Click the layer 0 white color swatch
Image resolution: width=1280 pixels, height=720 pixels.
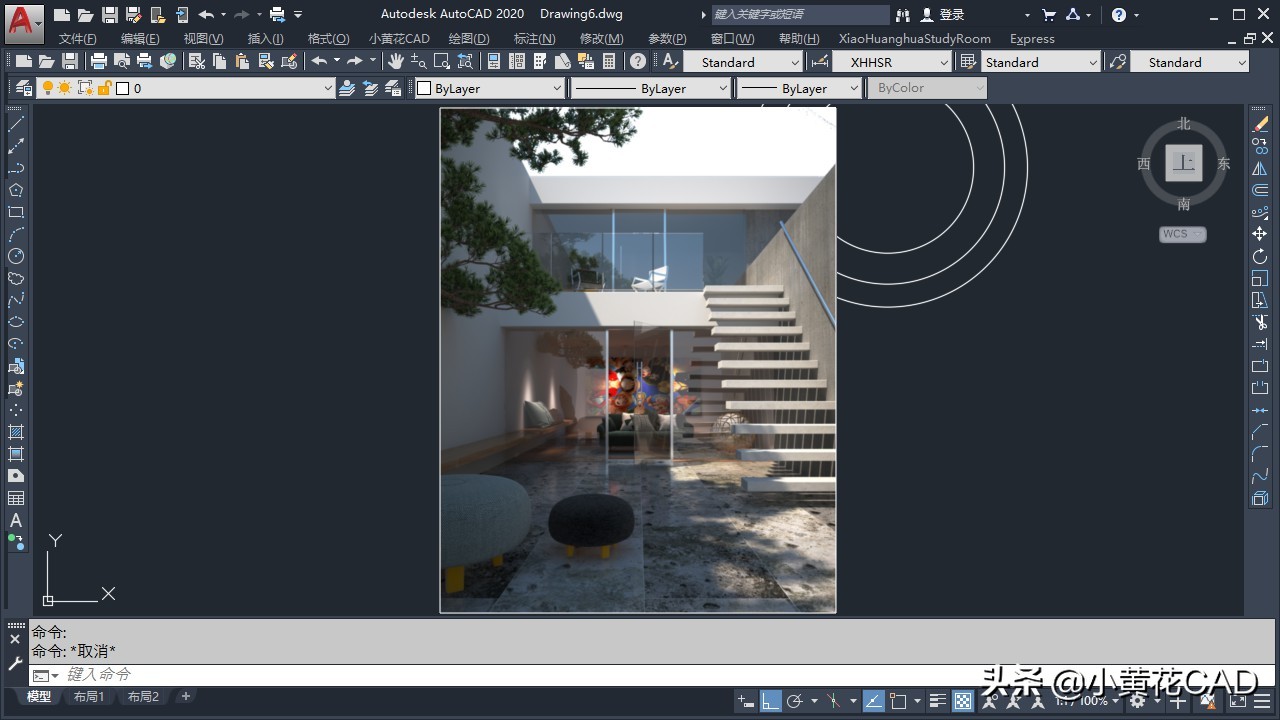(x=123, y=88)
